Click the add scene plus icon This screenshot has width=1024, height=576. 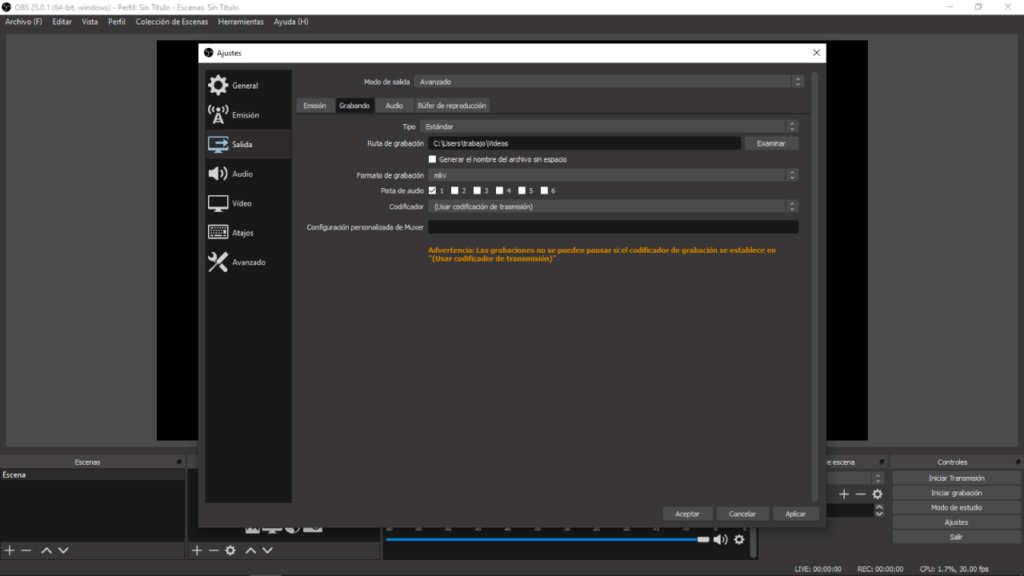(10, 550)
